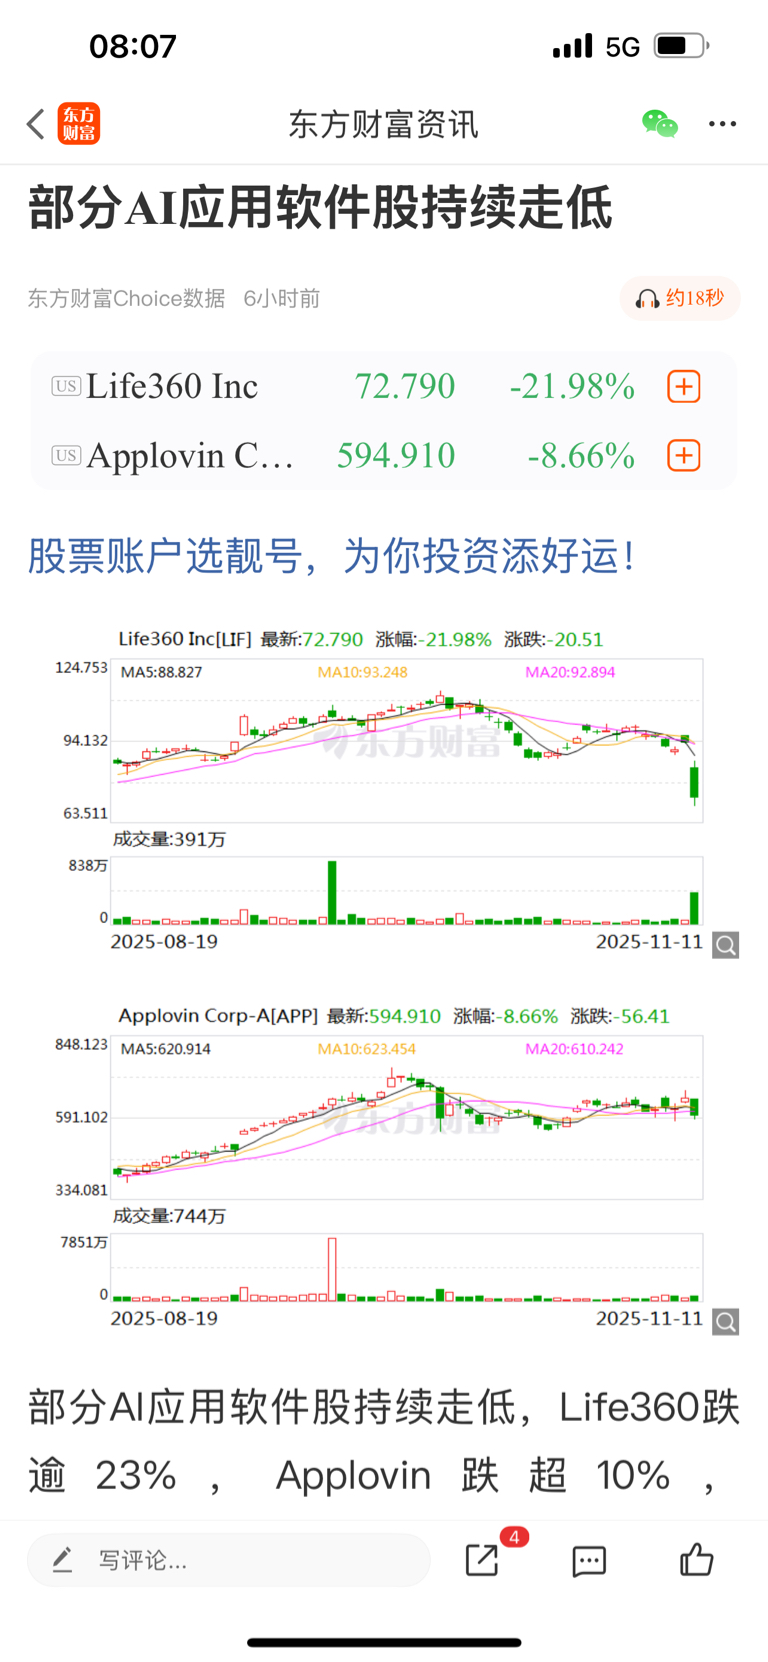
Task: Tap the 08:07 clock
Action: pyautogui.click(x=133, y=46)
